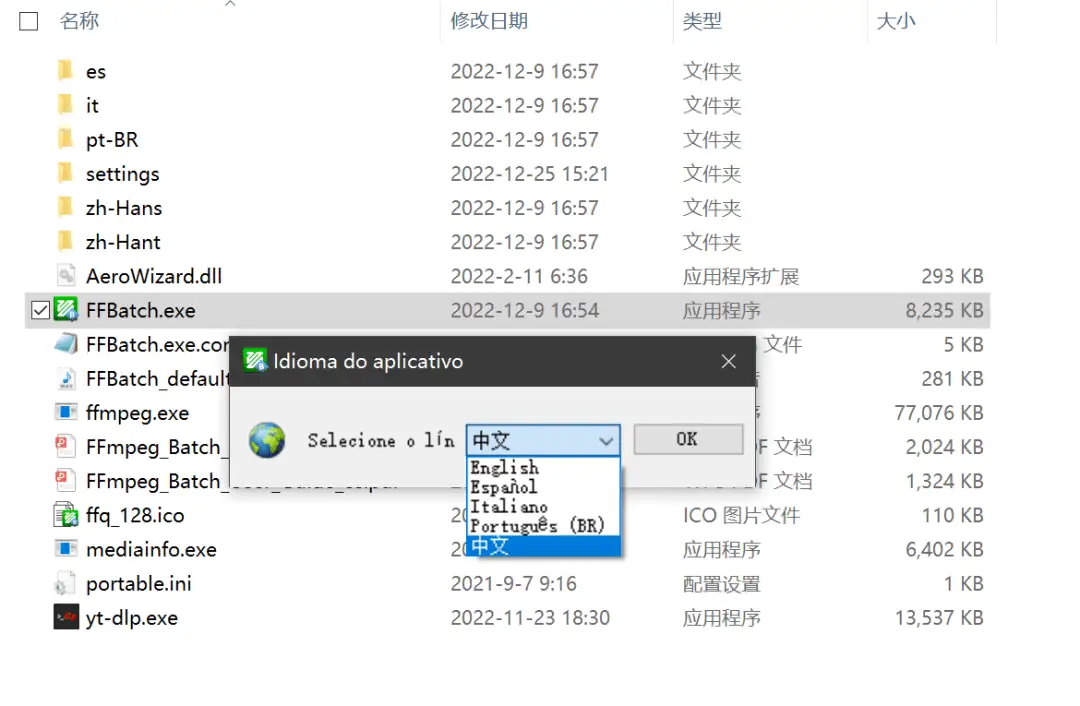This screenshot has width=1080, height=706.
Task: Click the 修改日期 column header
Action: pyautogui.click(x=488, y=20)
